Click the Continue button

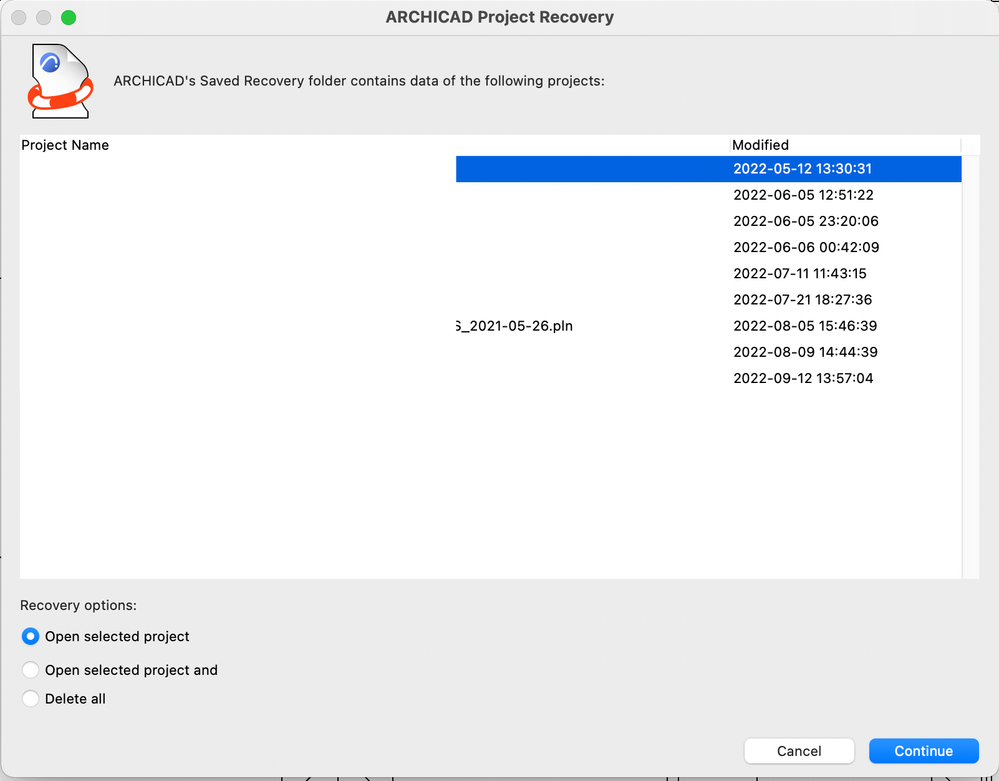[x=923, y=751]
